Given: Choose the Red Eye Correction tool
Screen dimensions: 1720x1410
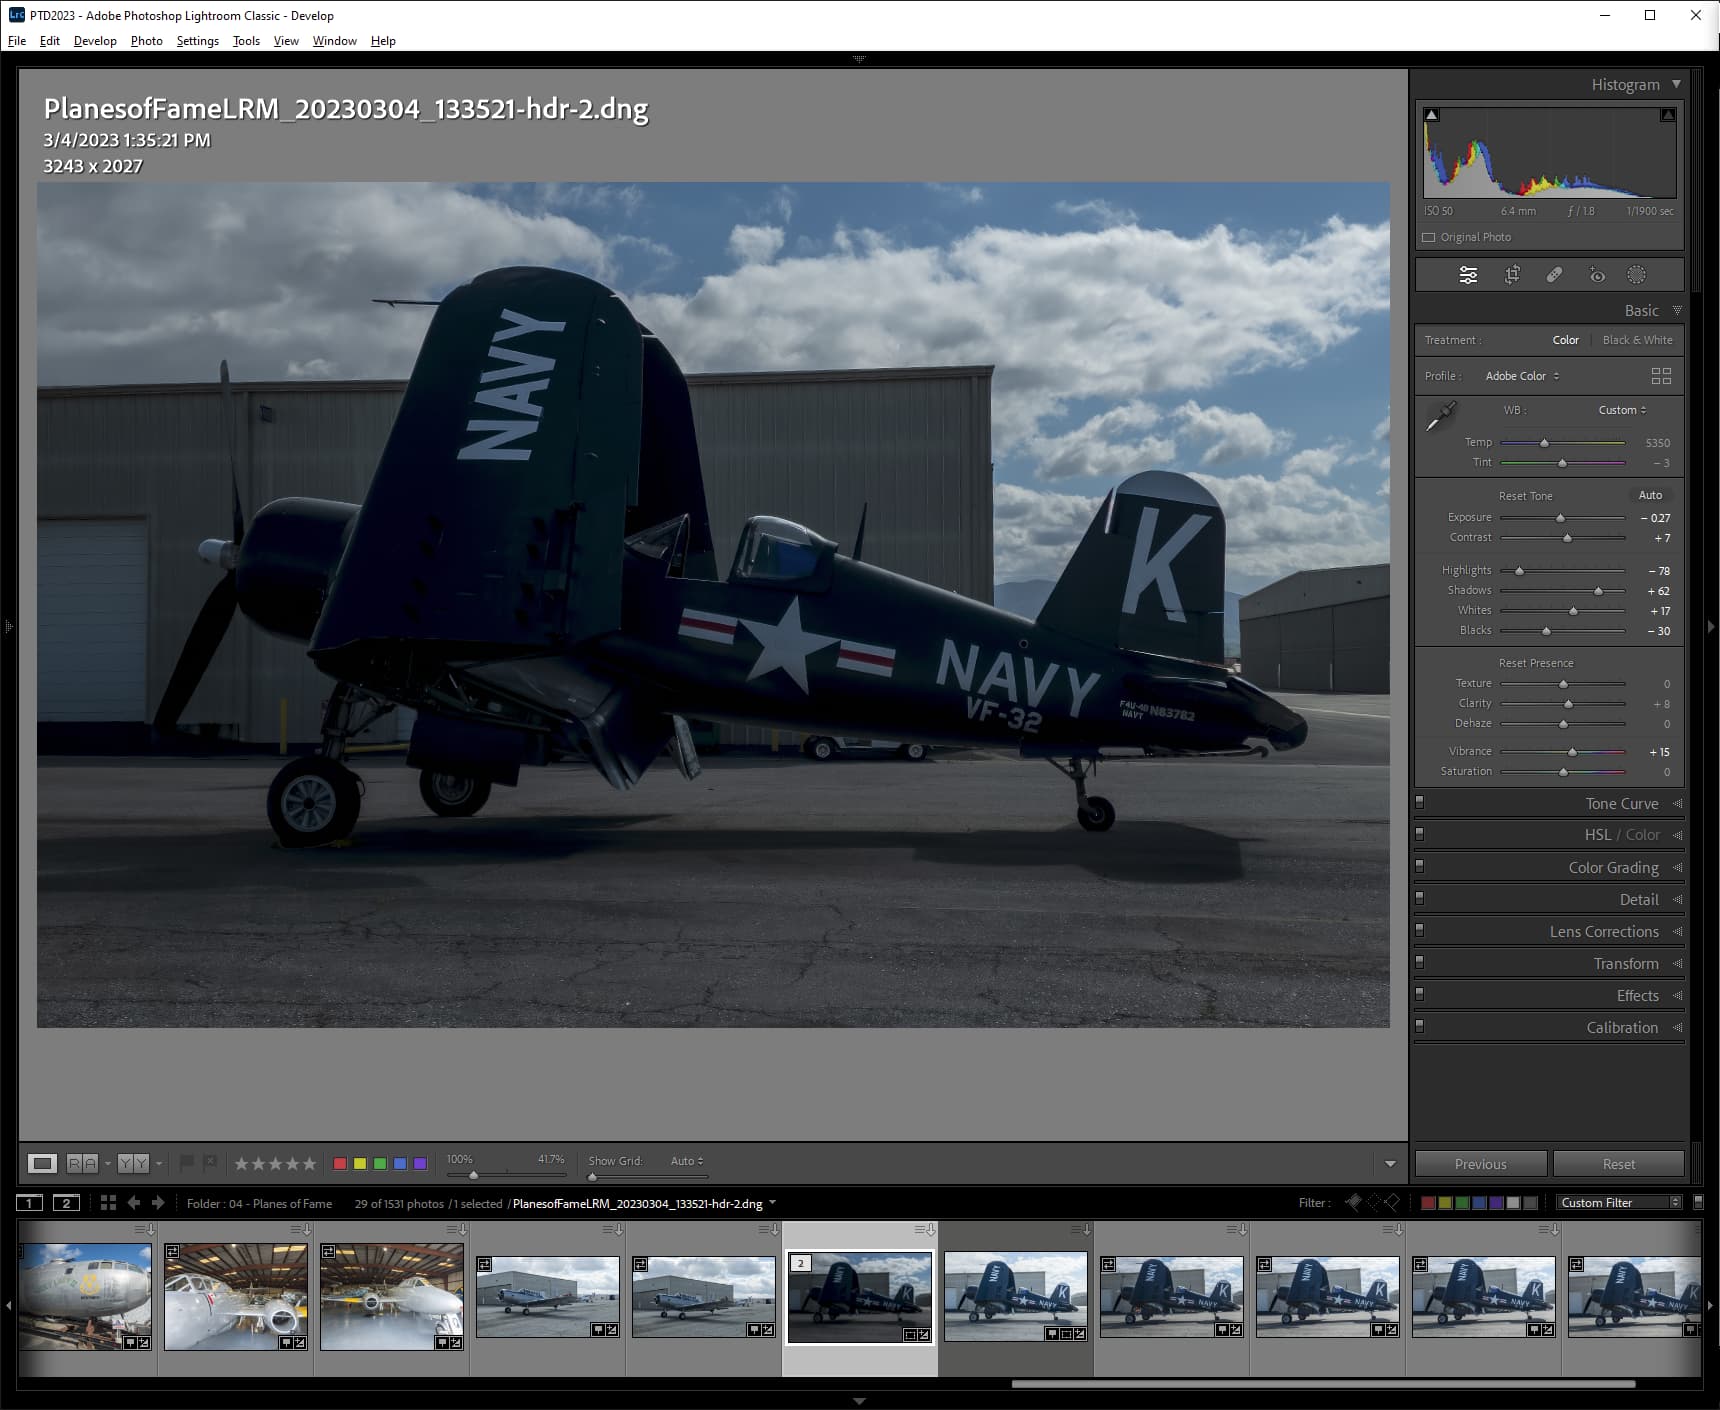Looking at the screenshot, I should point(1597,275).
